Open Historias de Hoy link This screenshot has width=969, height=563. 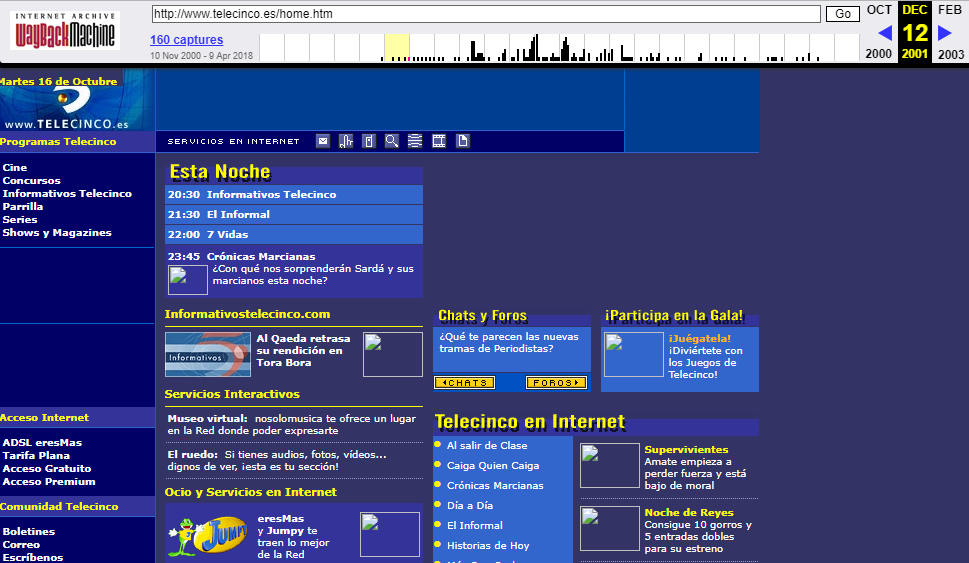[x=488, y=546]
